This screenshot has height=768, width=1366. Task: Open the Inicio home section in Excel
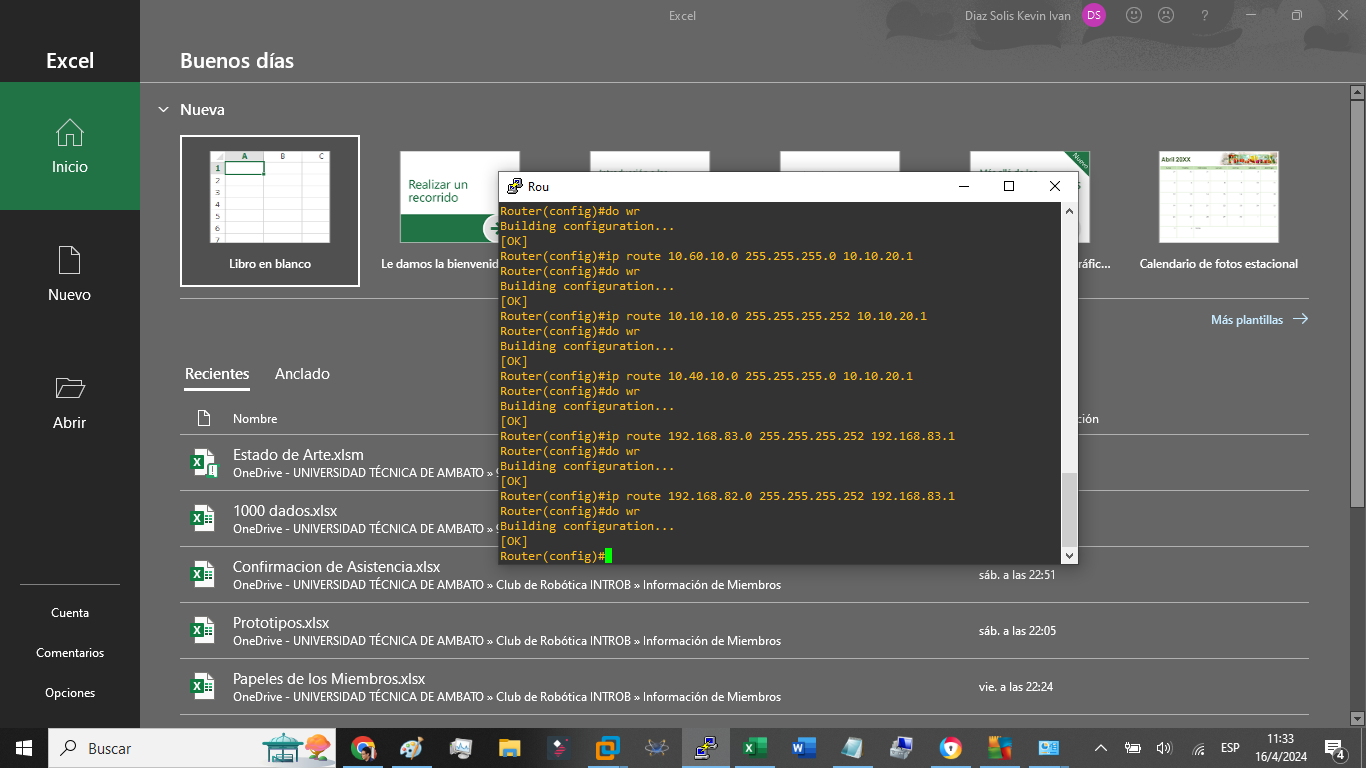[x=70, y=146]
